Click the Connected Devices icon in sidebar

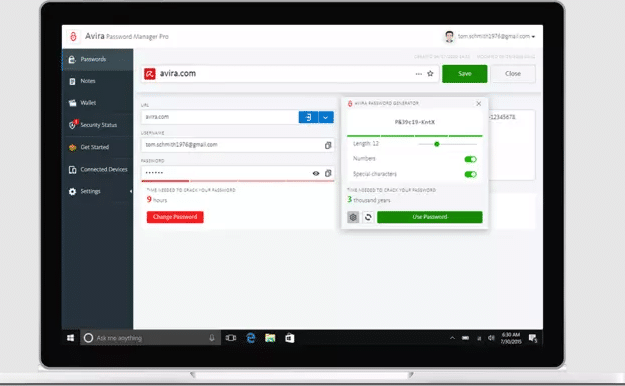click(72, 170)
